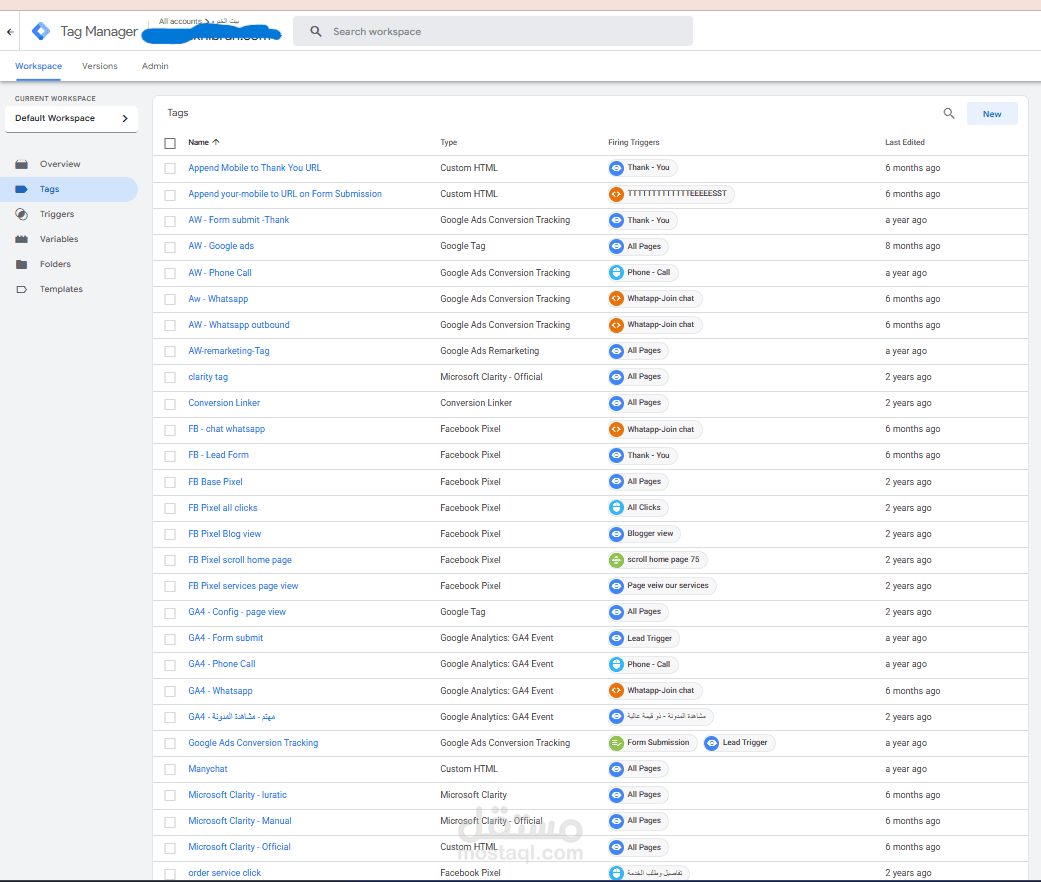
Task: Click the Phone - Call trigger icon in the AW - Phone Call row
Action: click(x=616, y=272)
